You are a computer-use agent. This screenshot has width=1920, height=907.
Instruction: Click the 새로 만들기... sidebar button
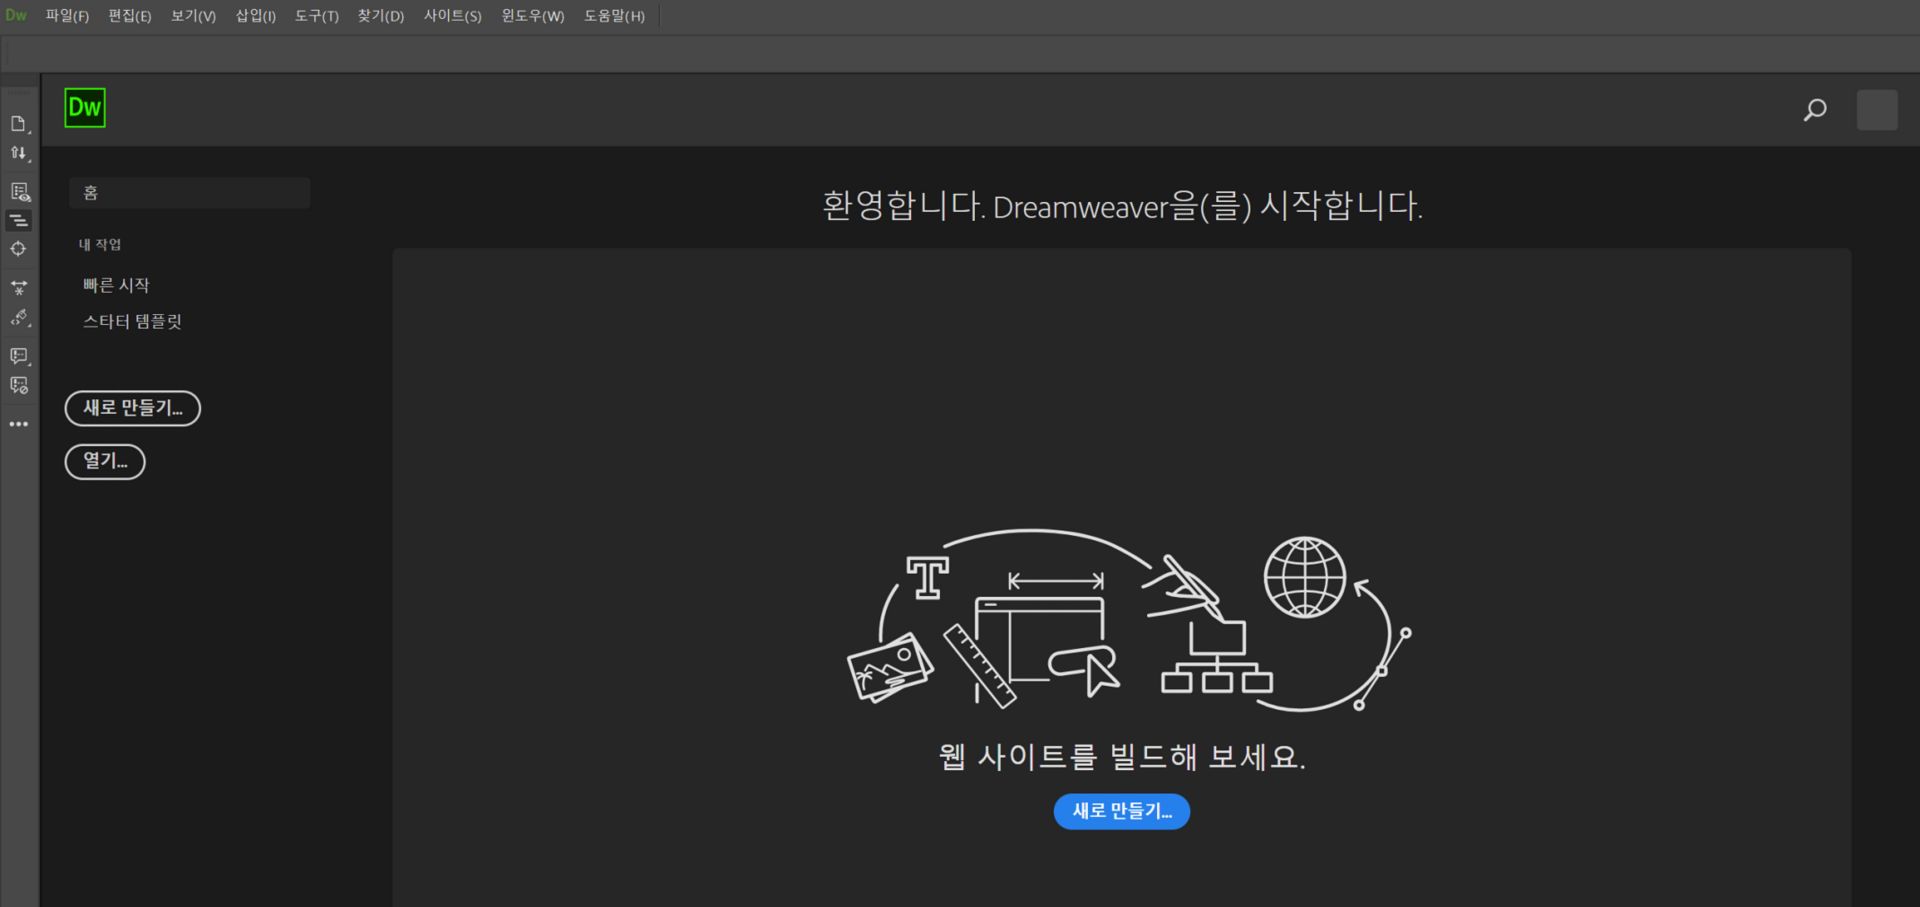132,408
